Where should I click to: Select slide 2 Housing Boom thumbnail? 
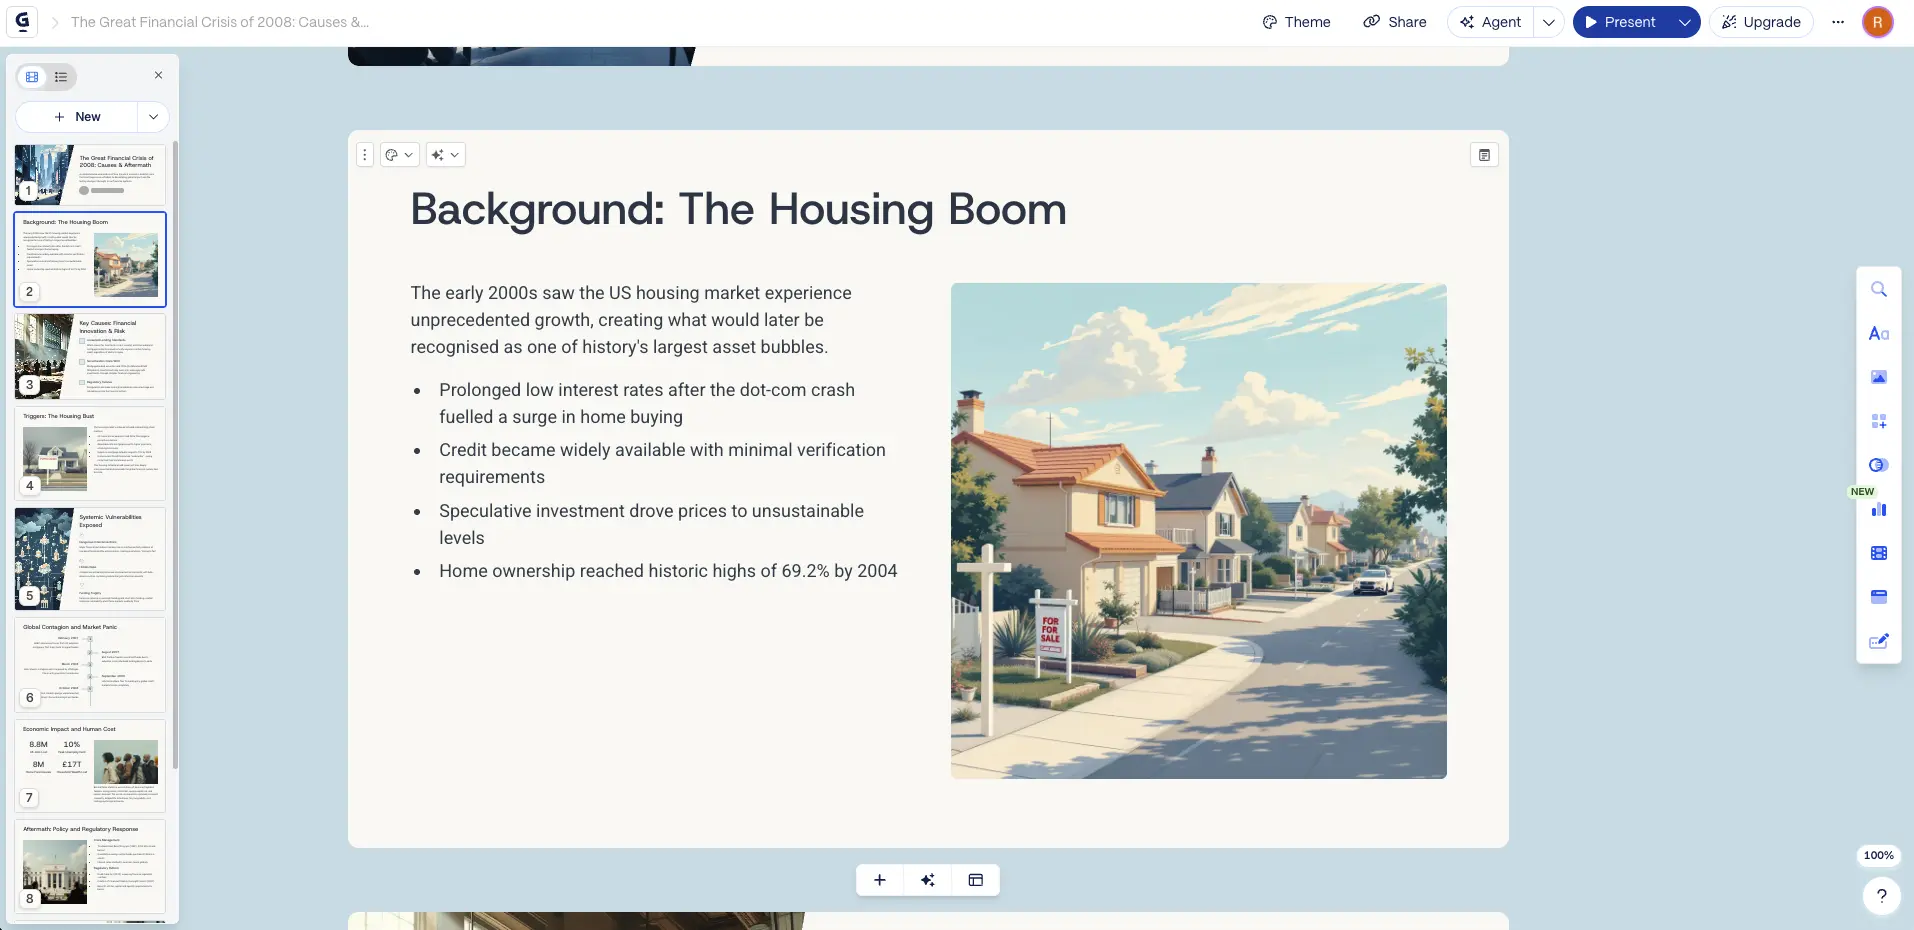tap(90, 259)
